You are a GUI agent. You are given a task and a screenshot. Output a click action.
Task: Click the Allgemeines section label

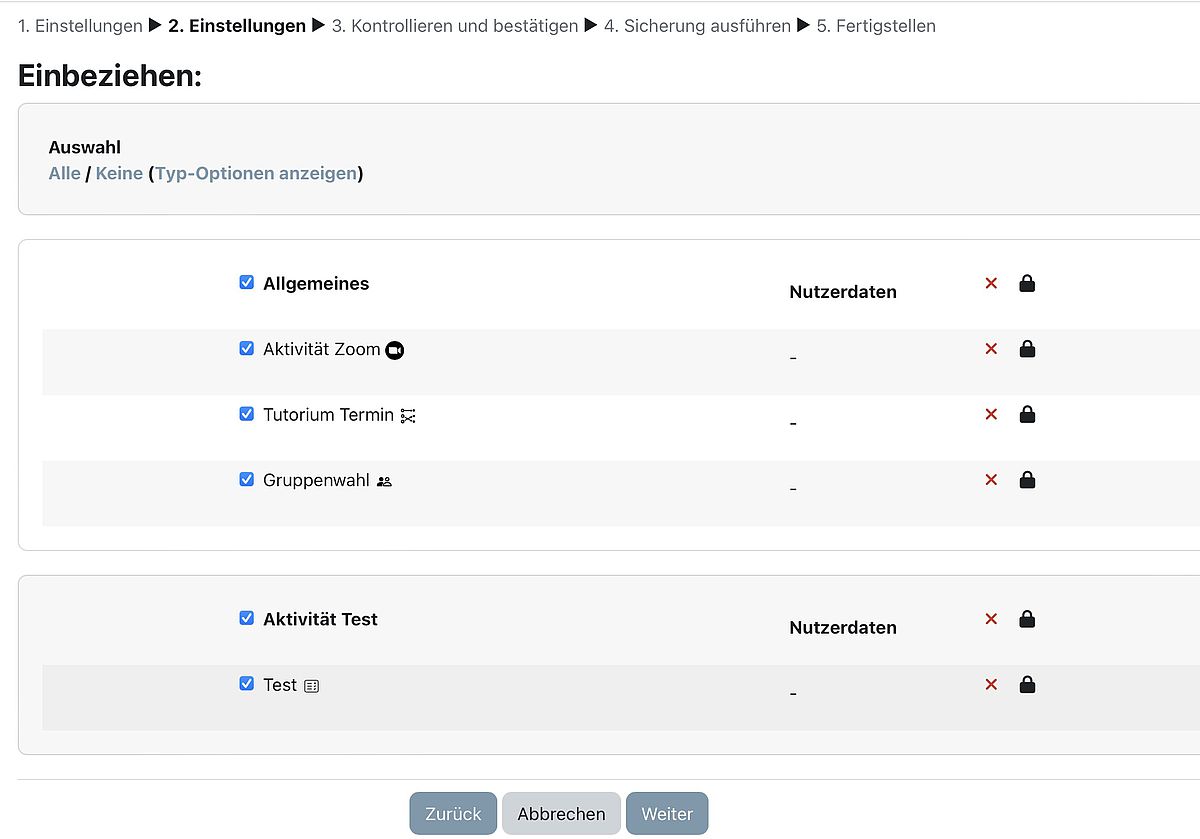coord(316,284)
